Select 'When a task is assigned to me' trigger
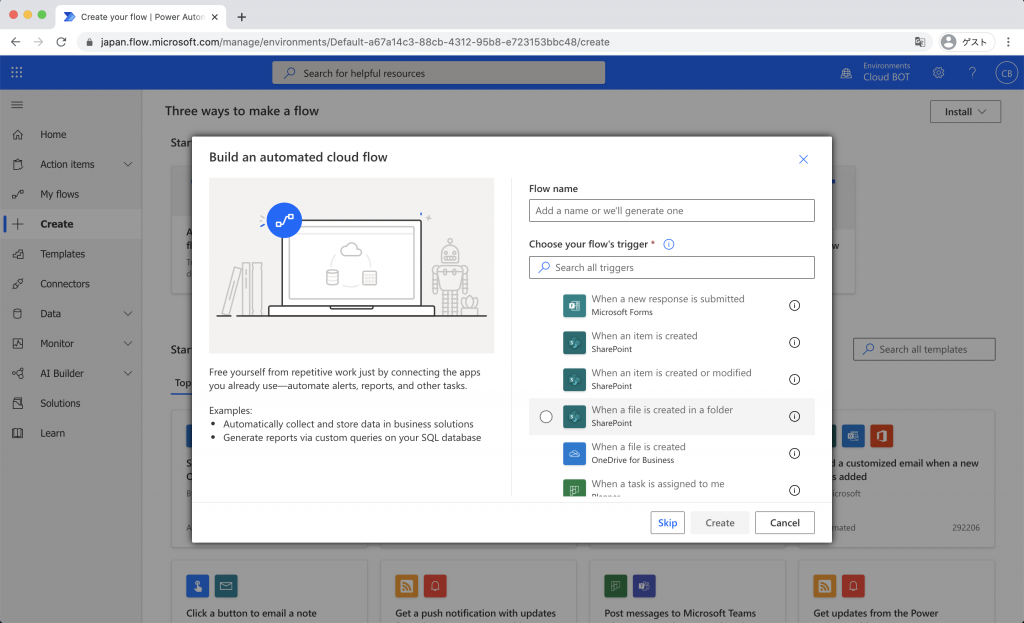Viewport: 1024px width, 623px height. pos(671,488)
